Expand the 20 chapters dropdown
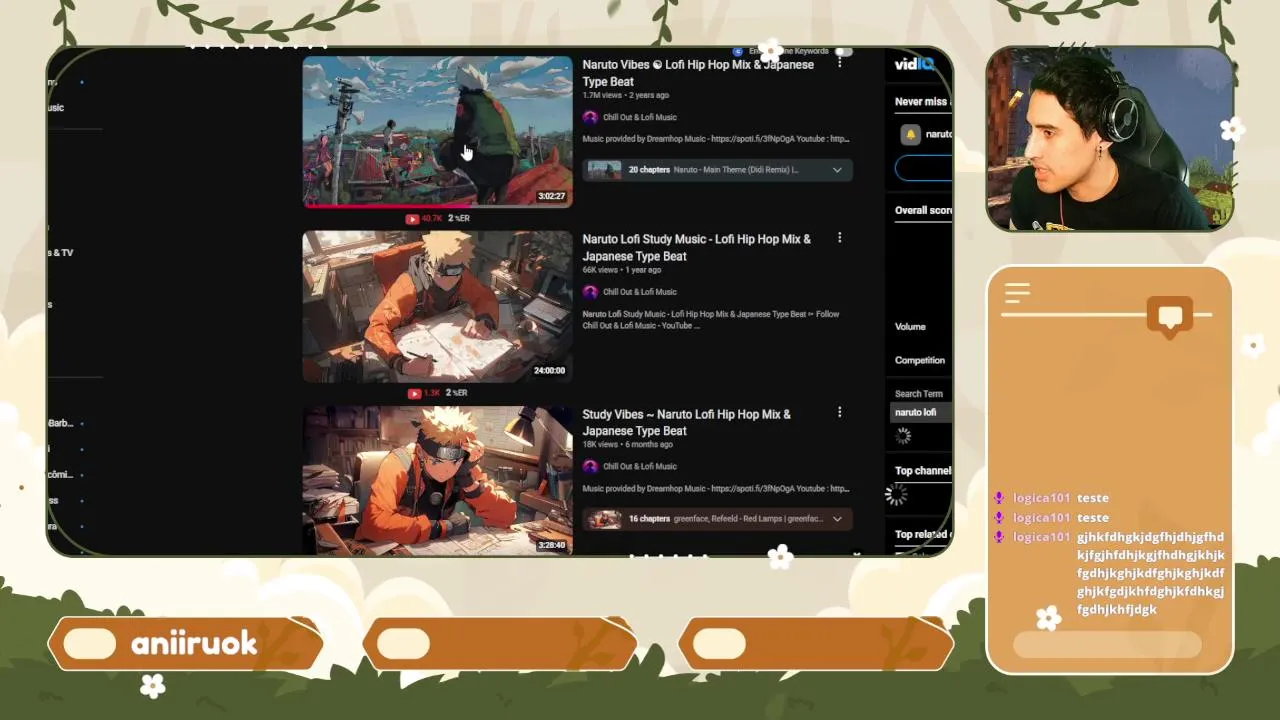Screen dimensions: 1280x720 pyautogui.click(x=837, y=170)
